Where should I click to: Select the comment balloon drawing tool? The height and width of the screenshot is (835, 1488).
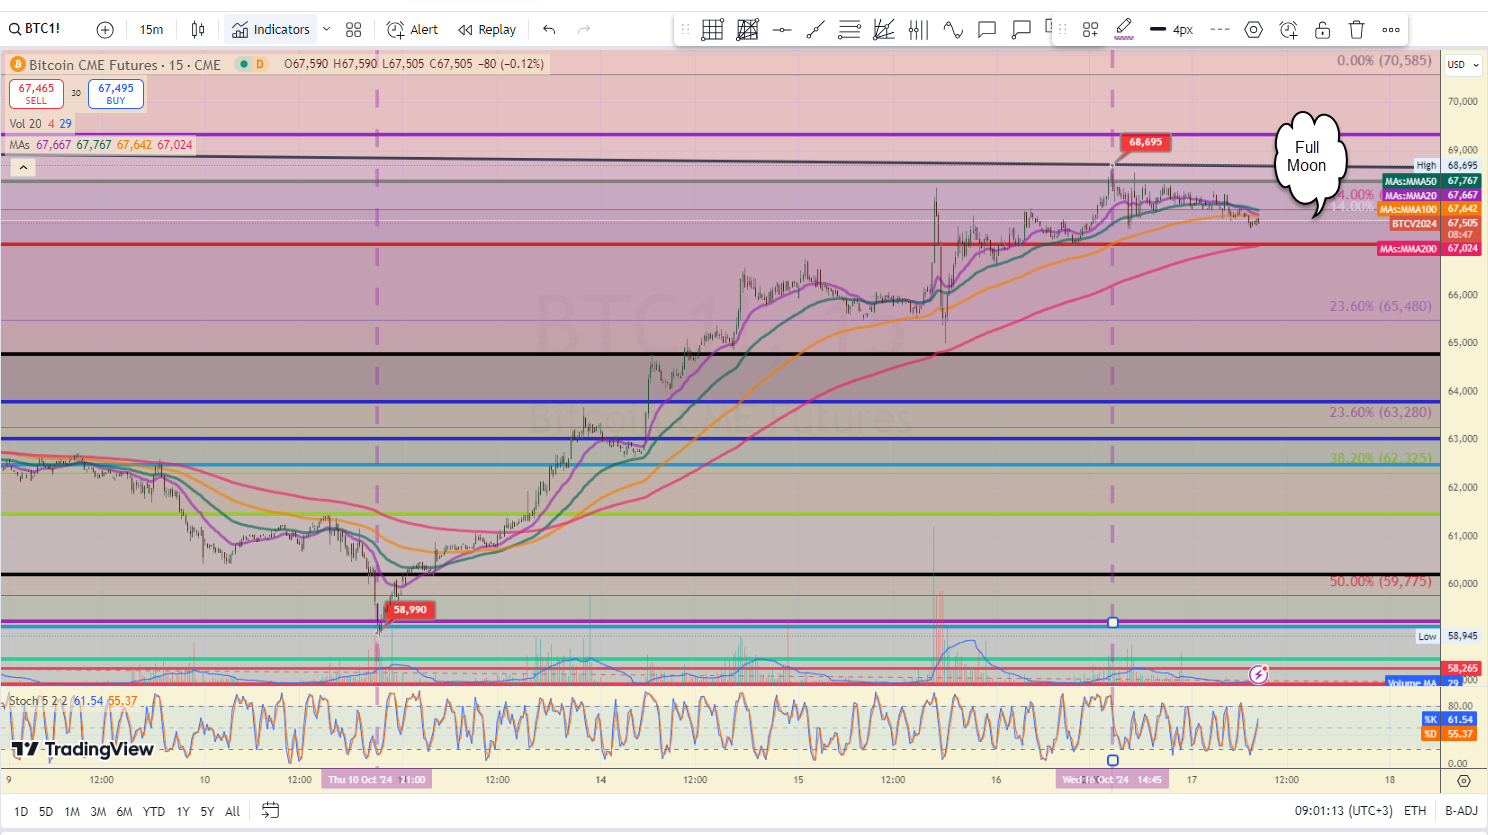pyautogui.click(x=987, y=30)
